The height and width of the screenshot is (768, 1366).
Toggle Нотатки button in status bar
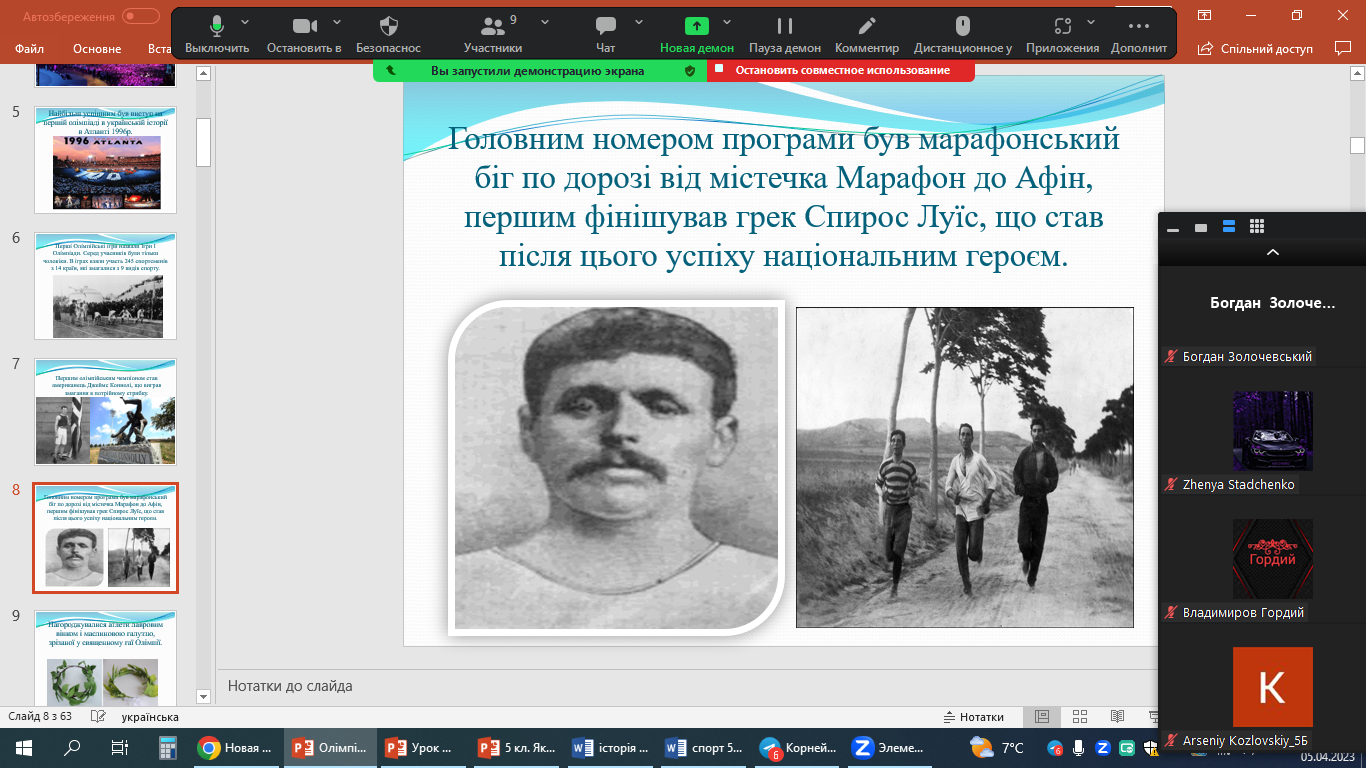coord(974,717)
